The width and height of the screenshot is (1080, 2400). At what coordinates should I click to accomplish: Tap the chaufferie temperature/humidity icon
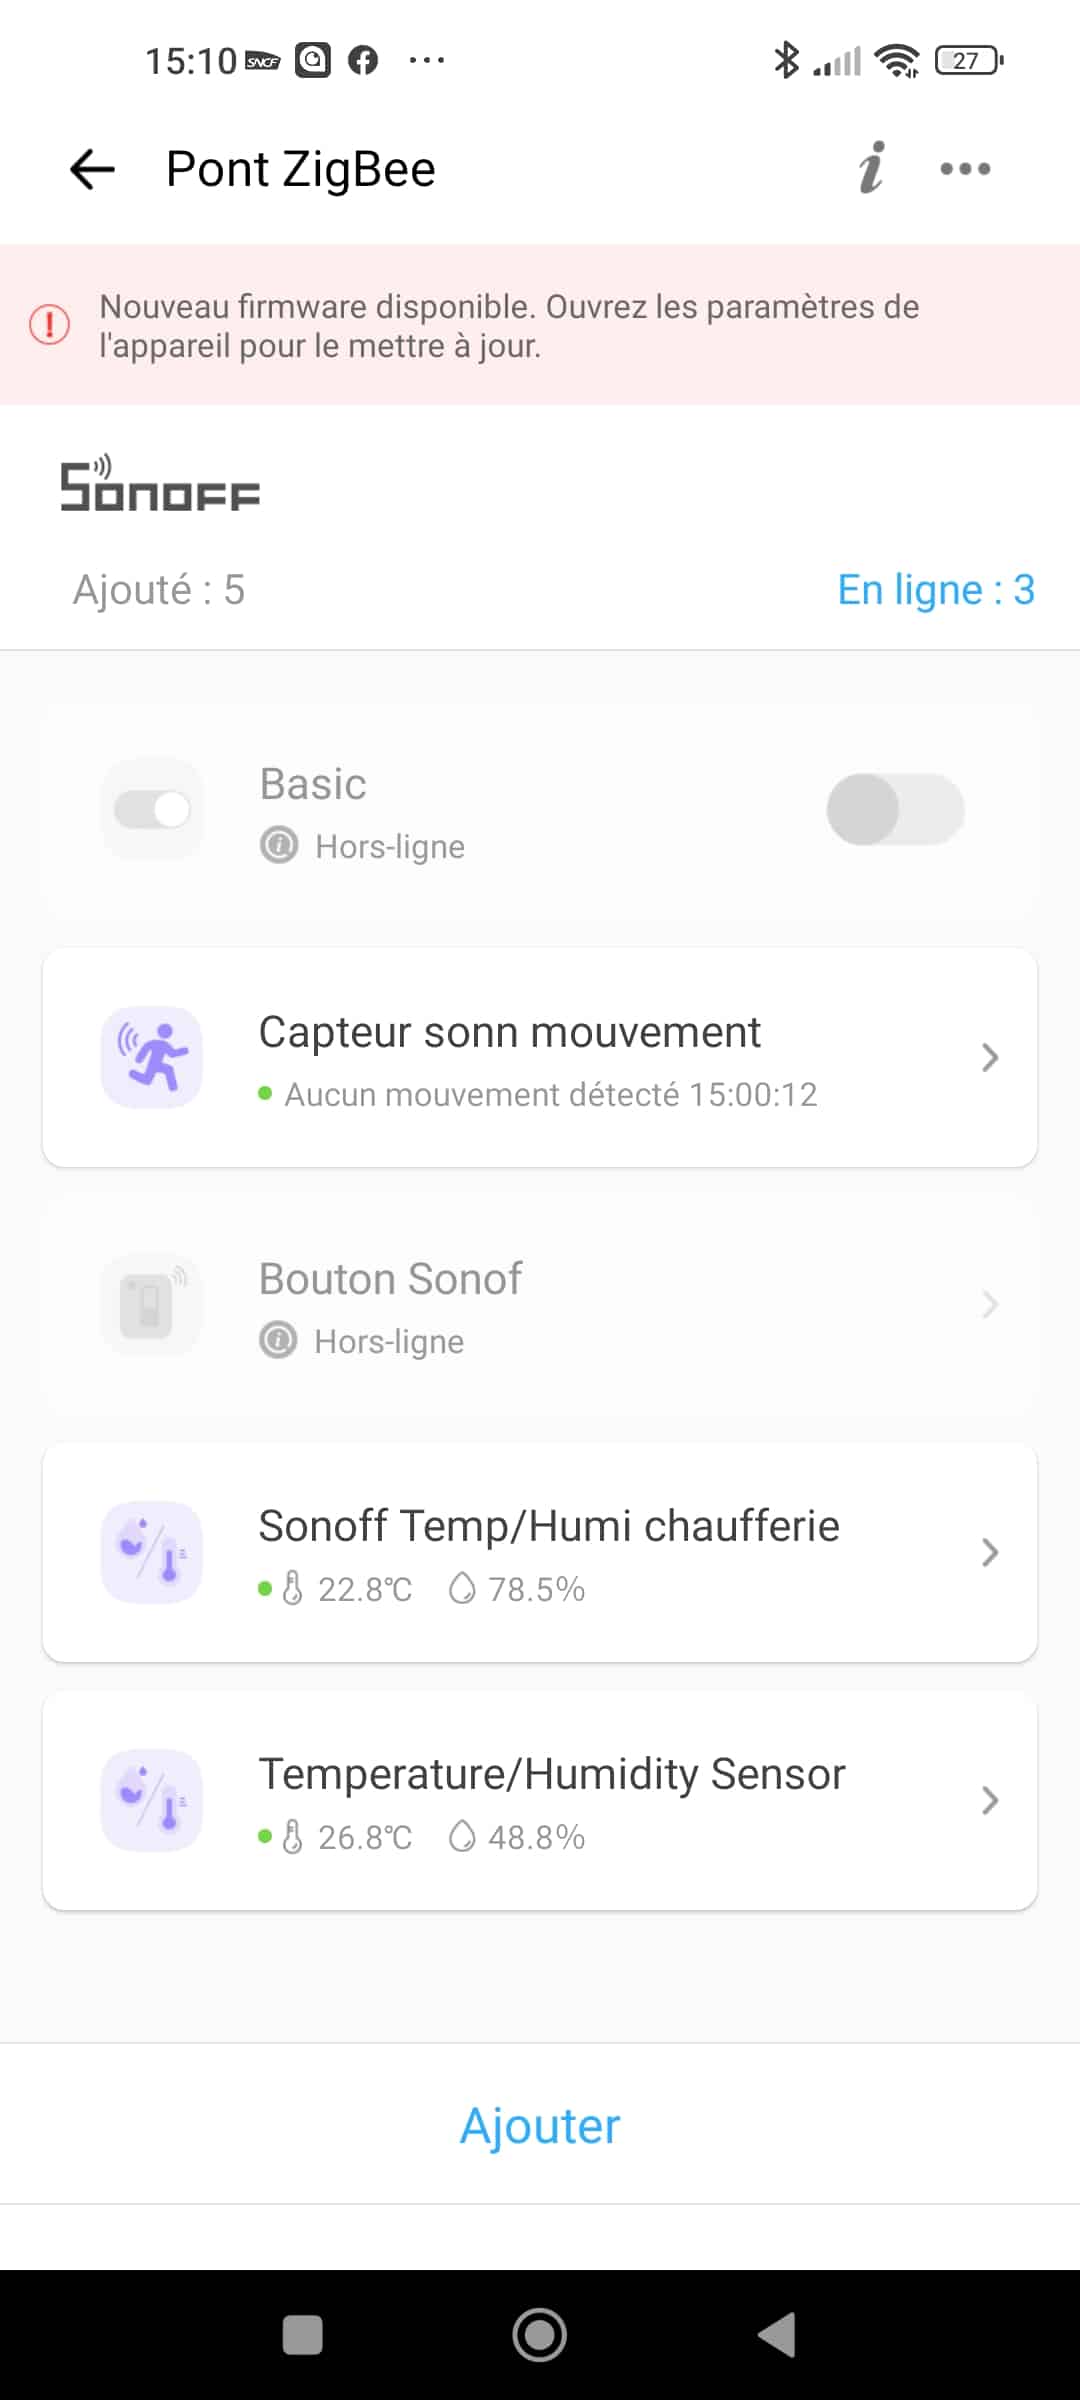point(152,1552)
